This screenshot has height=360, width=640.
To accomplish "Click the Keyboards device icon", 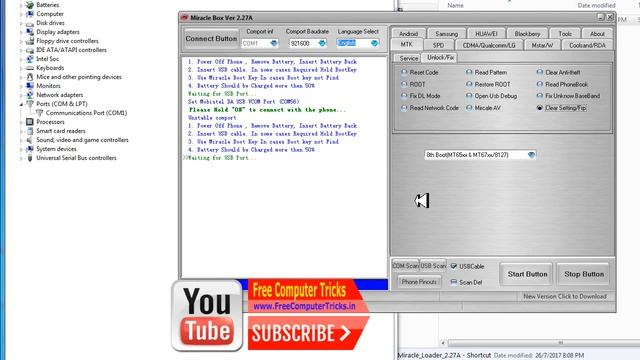I will (x=30, y=68).
